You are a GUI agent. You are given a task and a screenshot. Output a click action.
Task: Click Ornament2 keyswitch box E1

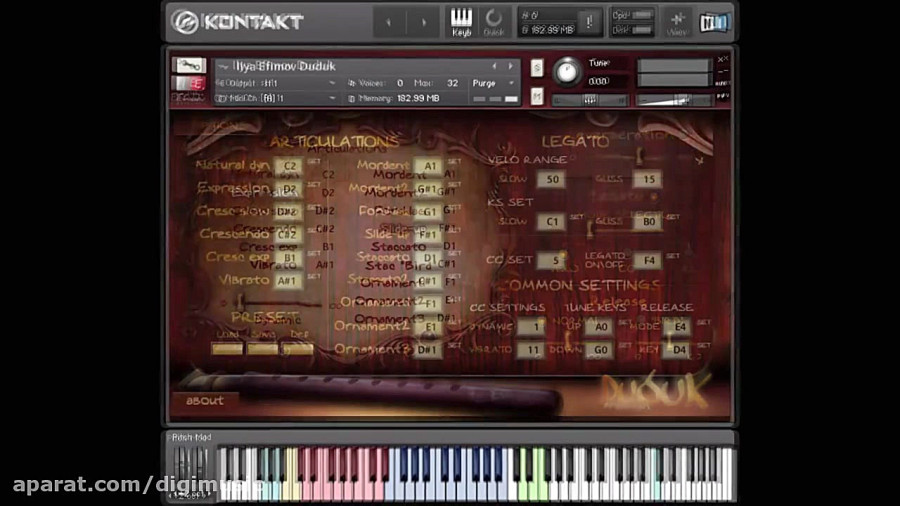coord(429,326)
